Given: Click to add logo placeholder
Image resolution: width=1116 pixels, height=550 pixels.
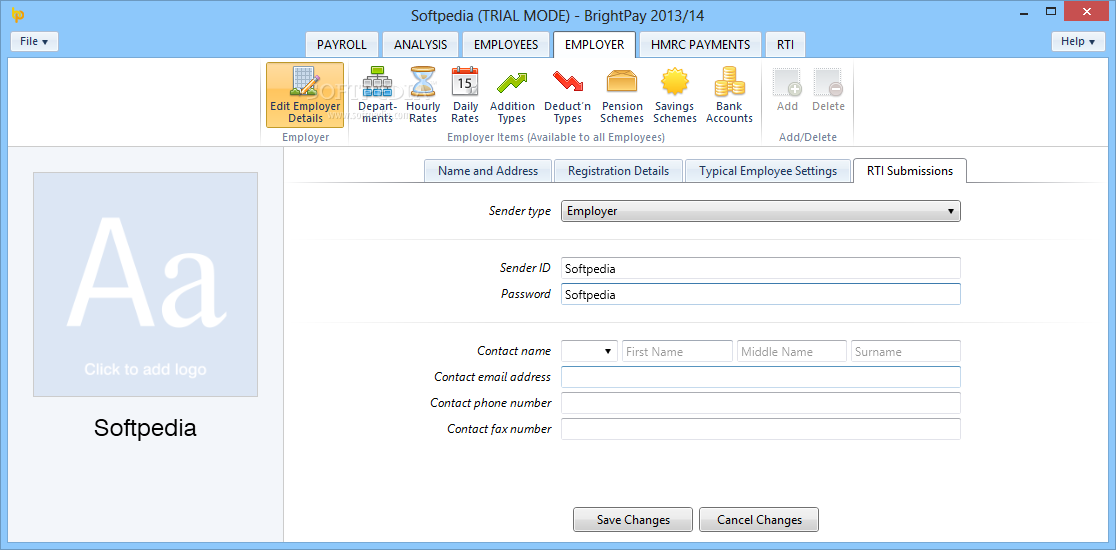Looking at the screenshot, I should tap(145, 284).
